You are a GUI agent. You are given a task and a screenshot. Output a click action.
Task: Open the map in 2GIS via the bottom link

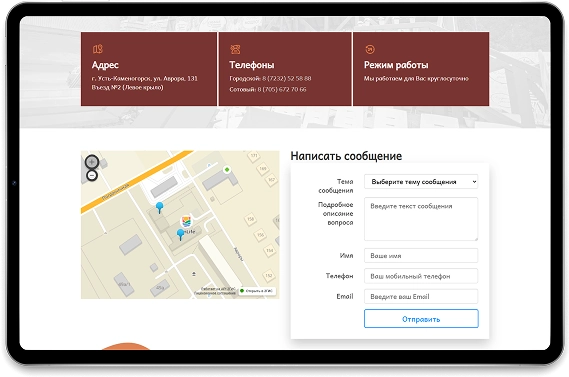(257, 291)
